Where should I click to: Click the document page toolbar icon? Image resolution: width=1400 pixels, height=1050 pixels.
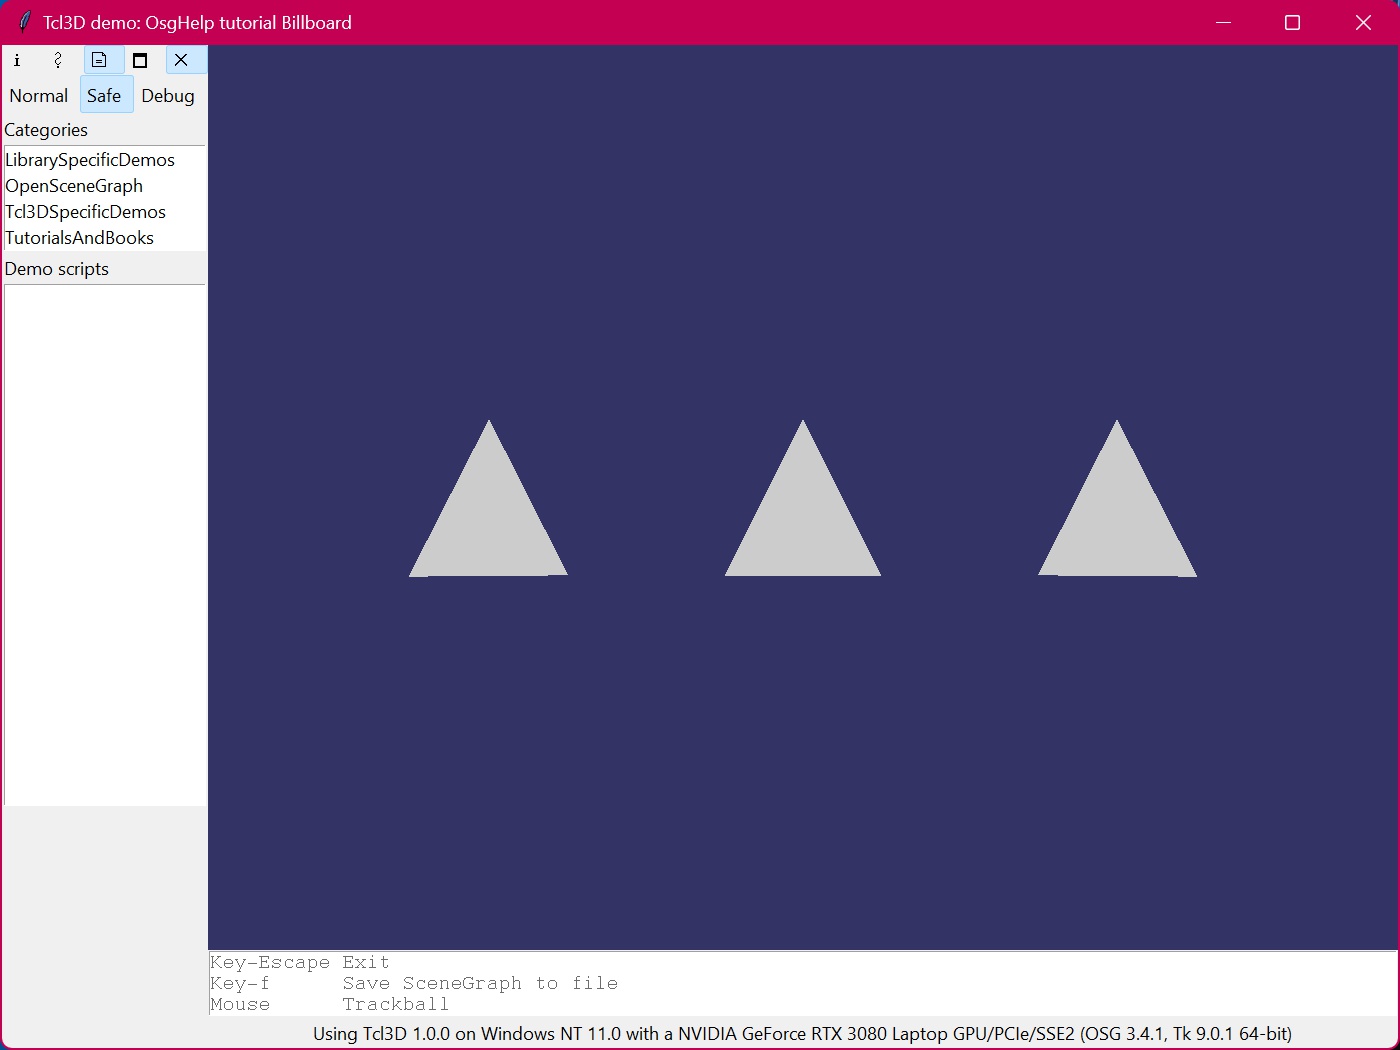pyautogui.click(x=99, y=60)
